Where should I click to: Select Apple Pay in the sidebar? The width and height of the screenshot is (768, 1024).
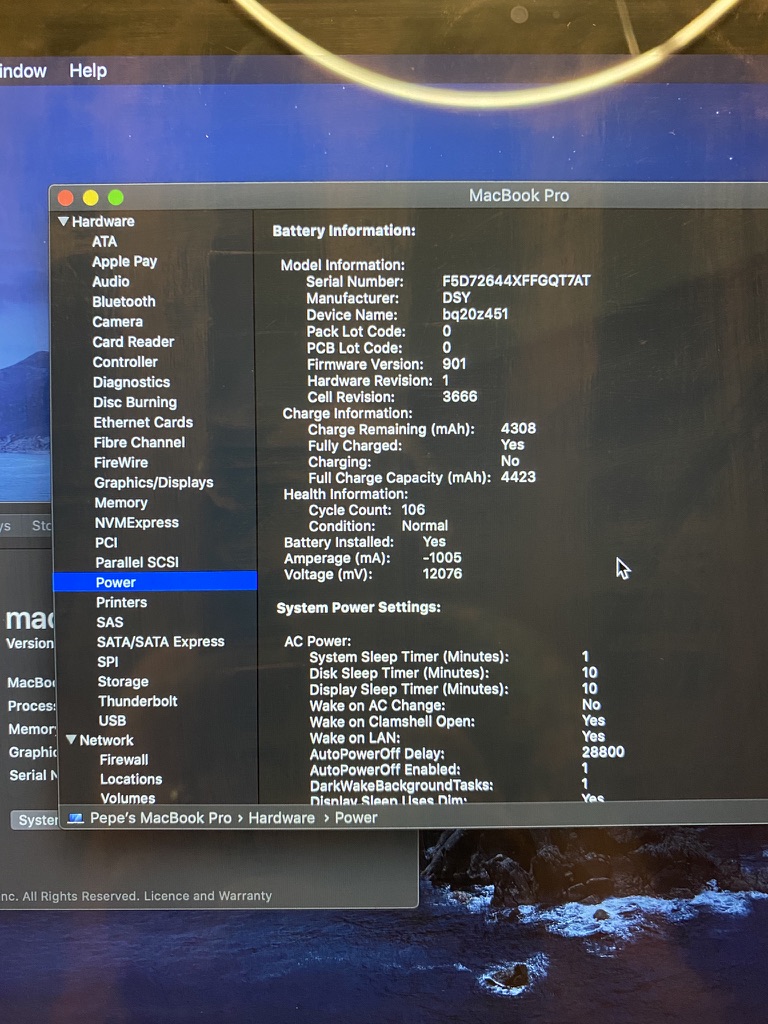pyautogui.click(x=124, y=262)
